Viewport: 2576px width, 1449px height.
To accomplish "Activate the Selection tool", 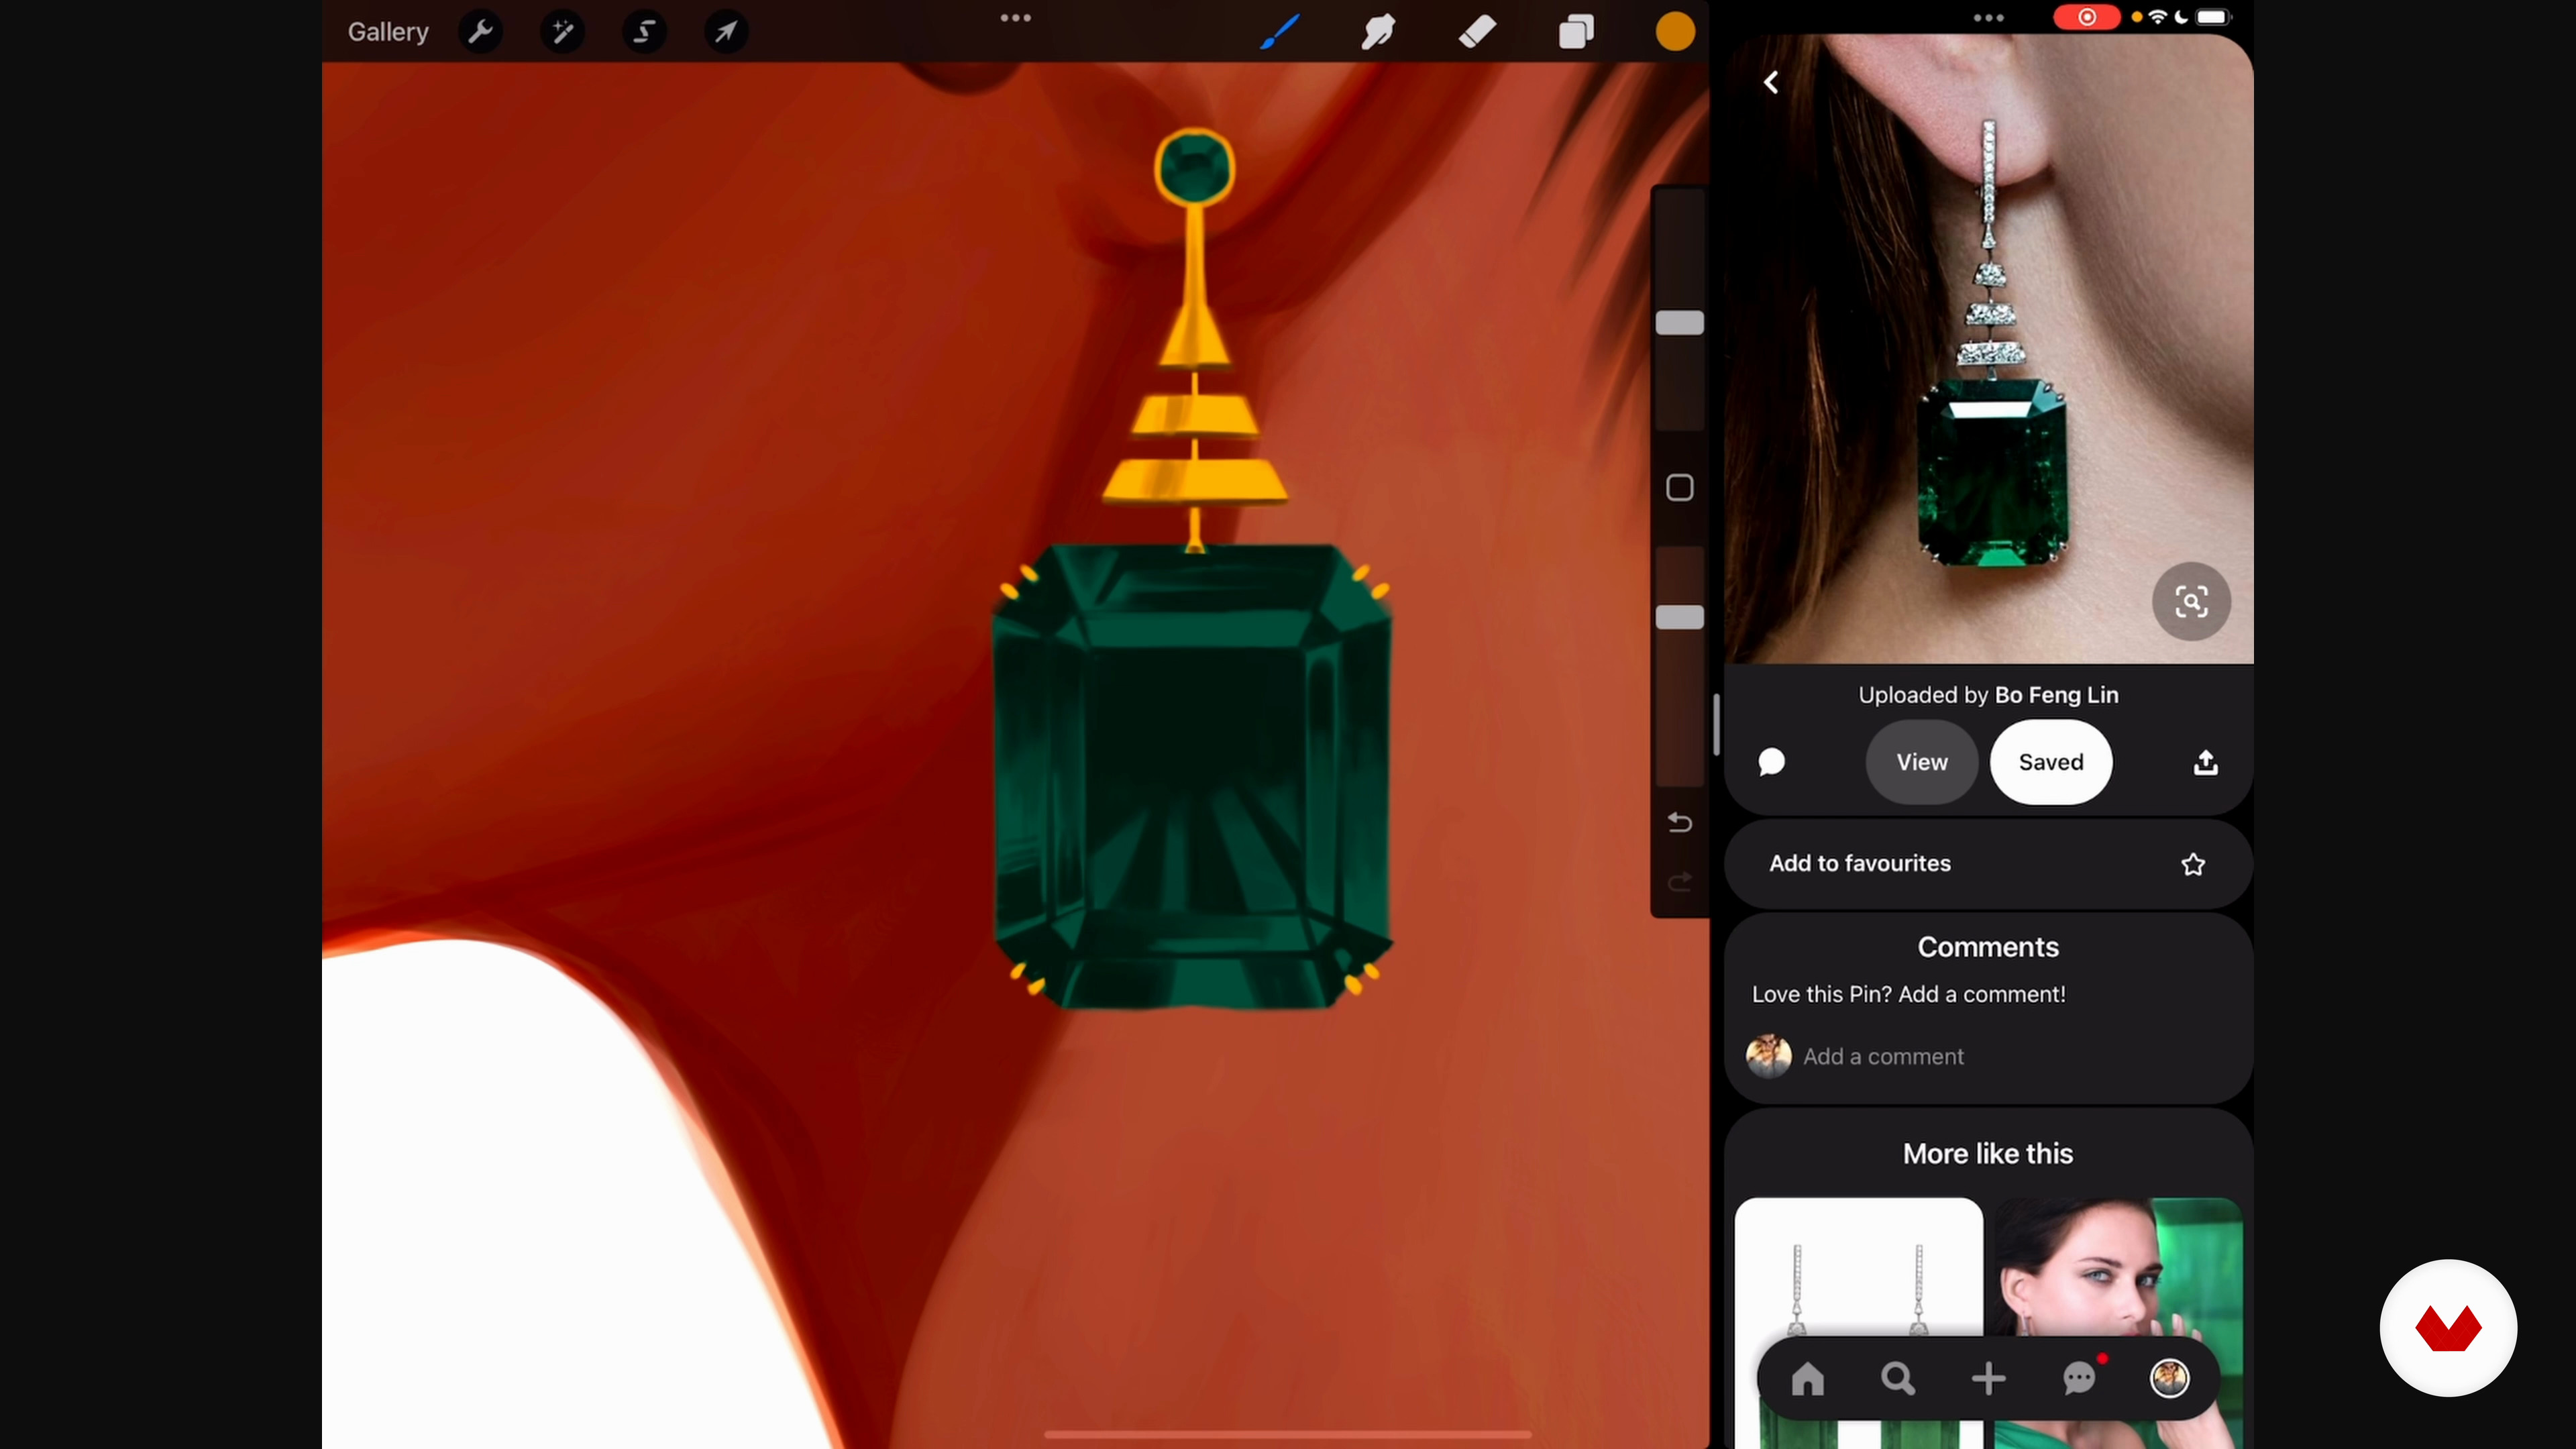I will [x=645, y=32].
